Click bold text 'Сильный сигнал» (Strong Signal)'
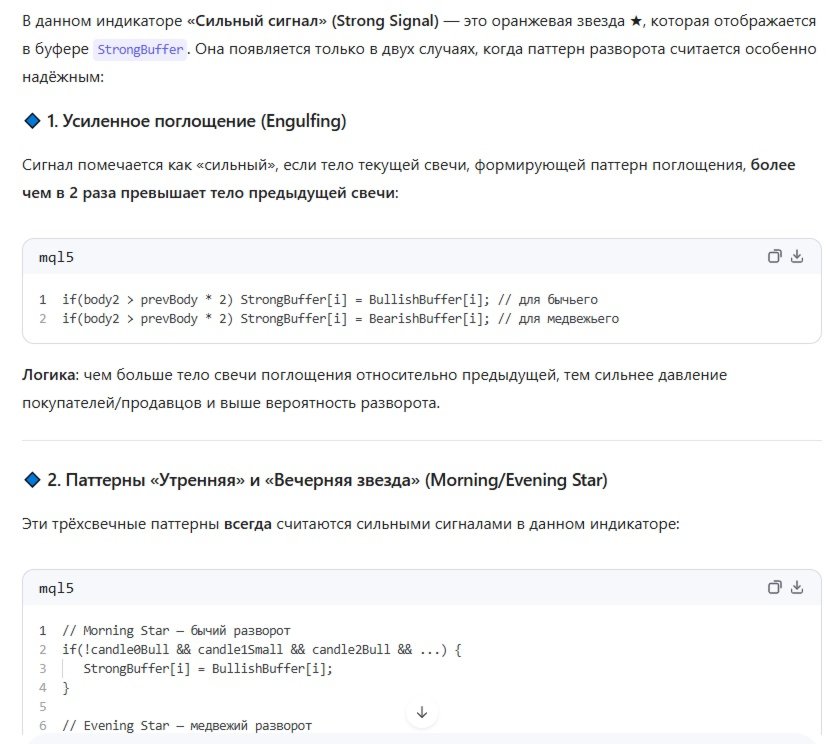This screenshot has width=832, height=744. (317, 21)
